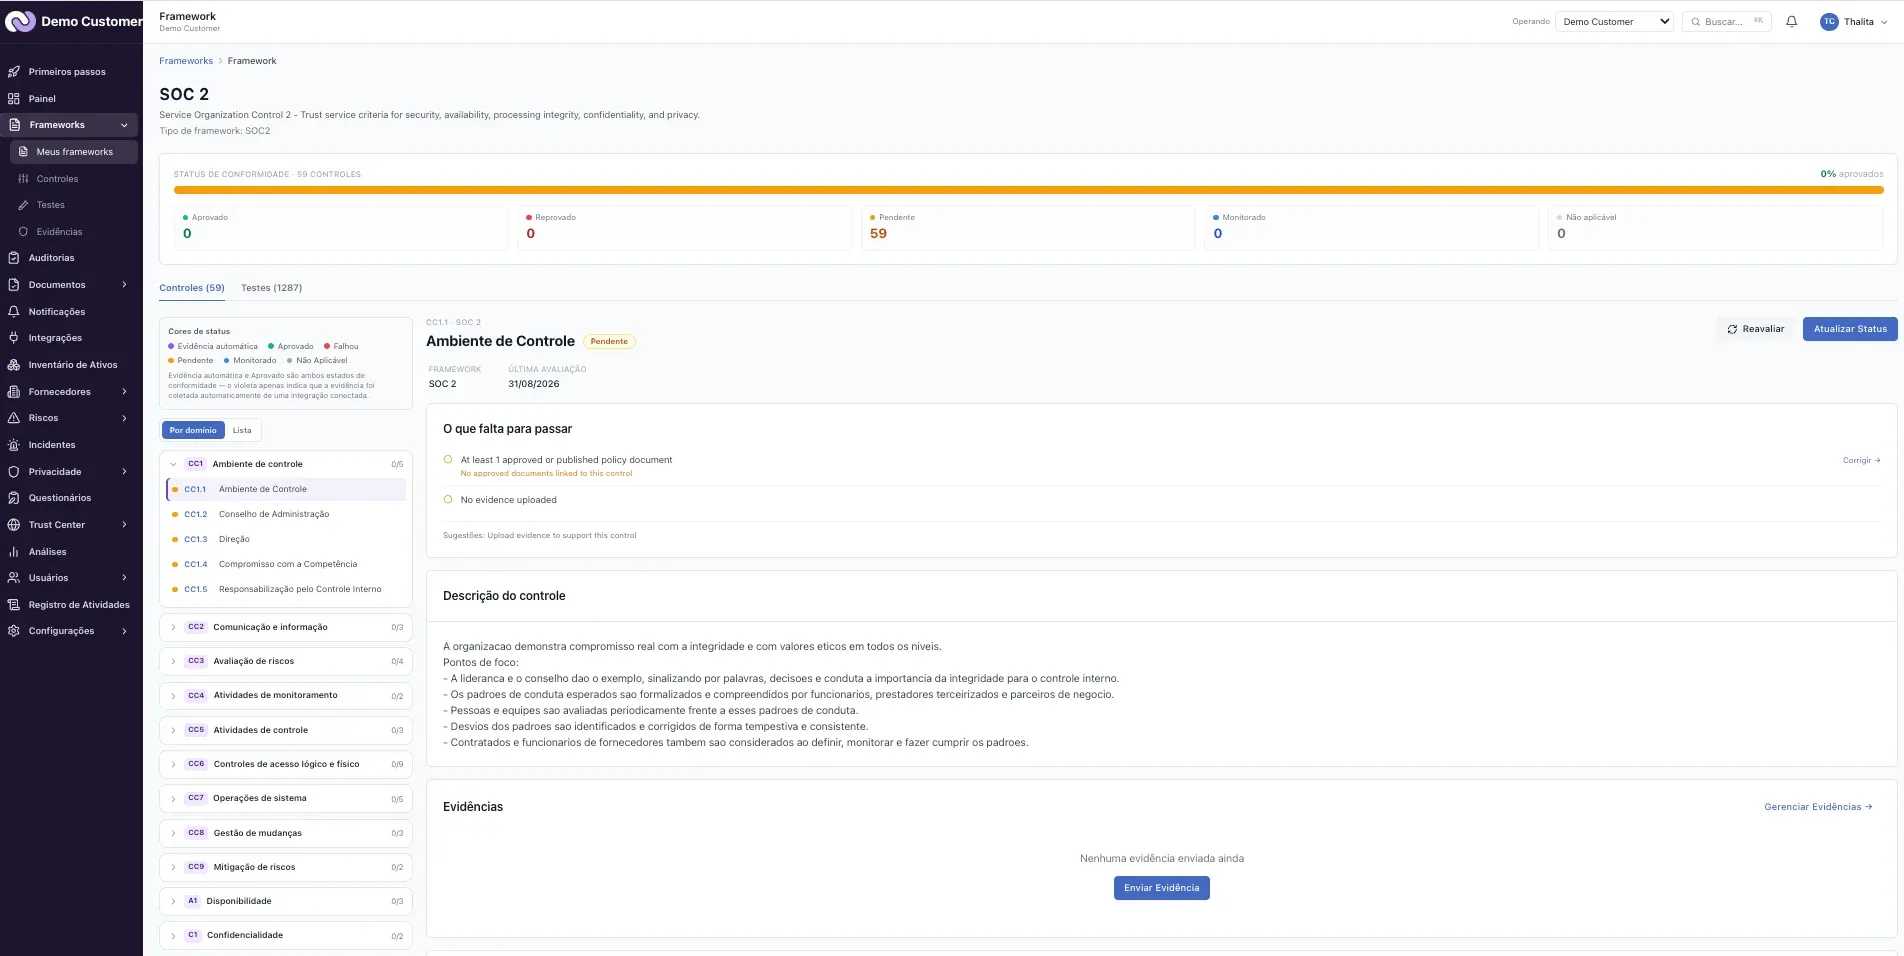Image resolution: width=1904 pixels, height=956 pixels.
Task: Open the Gerenciar Evidências link
Action: click(1818, 807)
